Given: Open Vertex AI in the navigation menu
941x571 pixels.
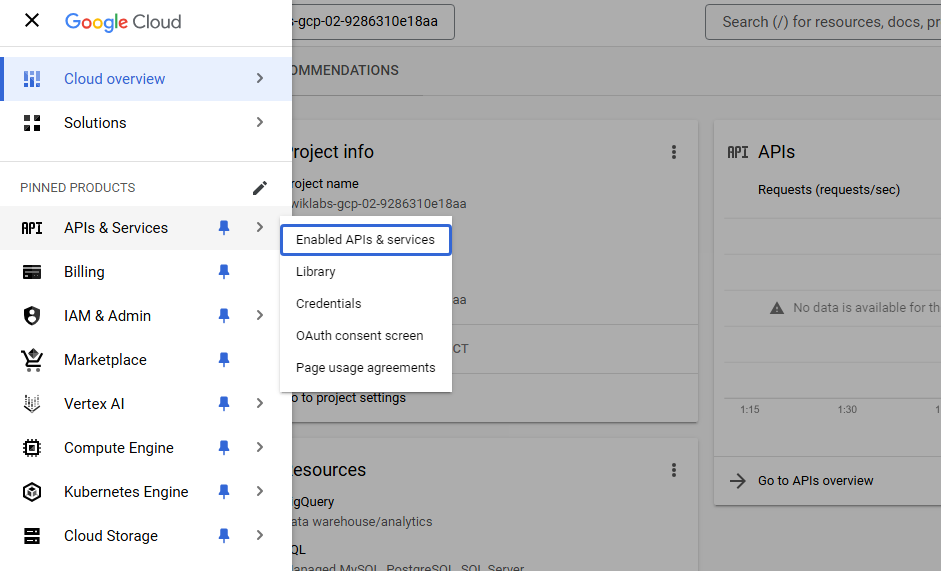Looking at the screenshot, I should coord(146,403).
